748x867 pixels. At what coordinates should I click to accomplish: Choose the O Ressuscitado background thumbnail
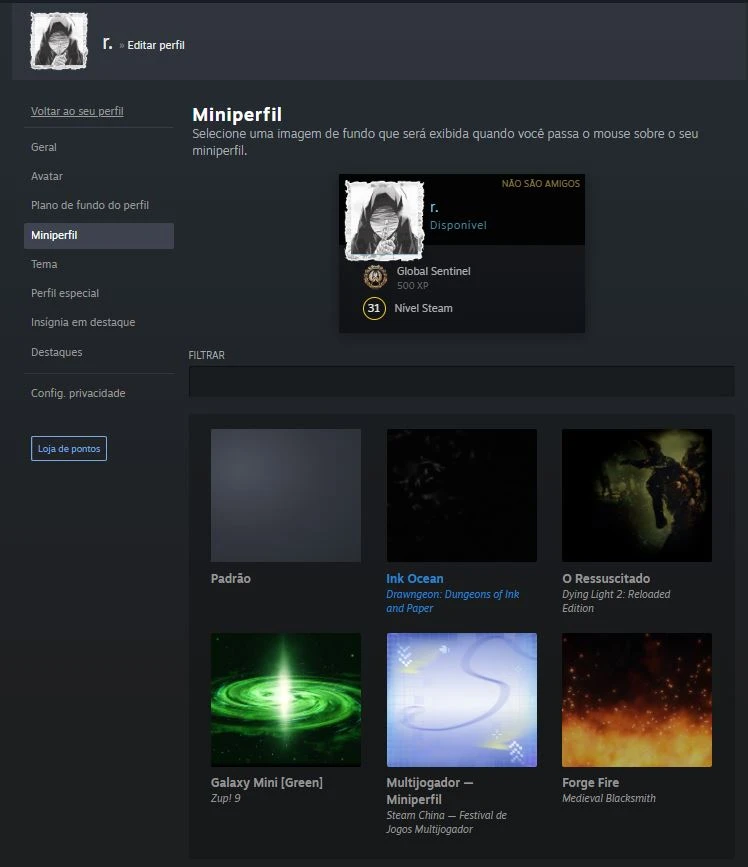[x=636, y=495]
